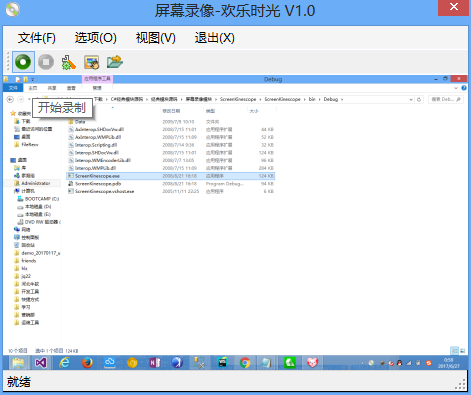Expand the address bar path dropdown arrow
Screen dimensions: 471x395
point(411,99)
